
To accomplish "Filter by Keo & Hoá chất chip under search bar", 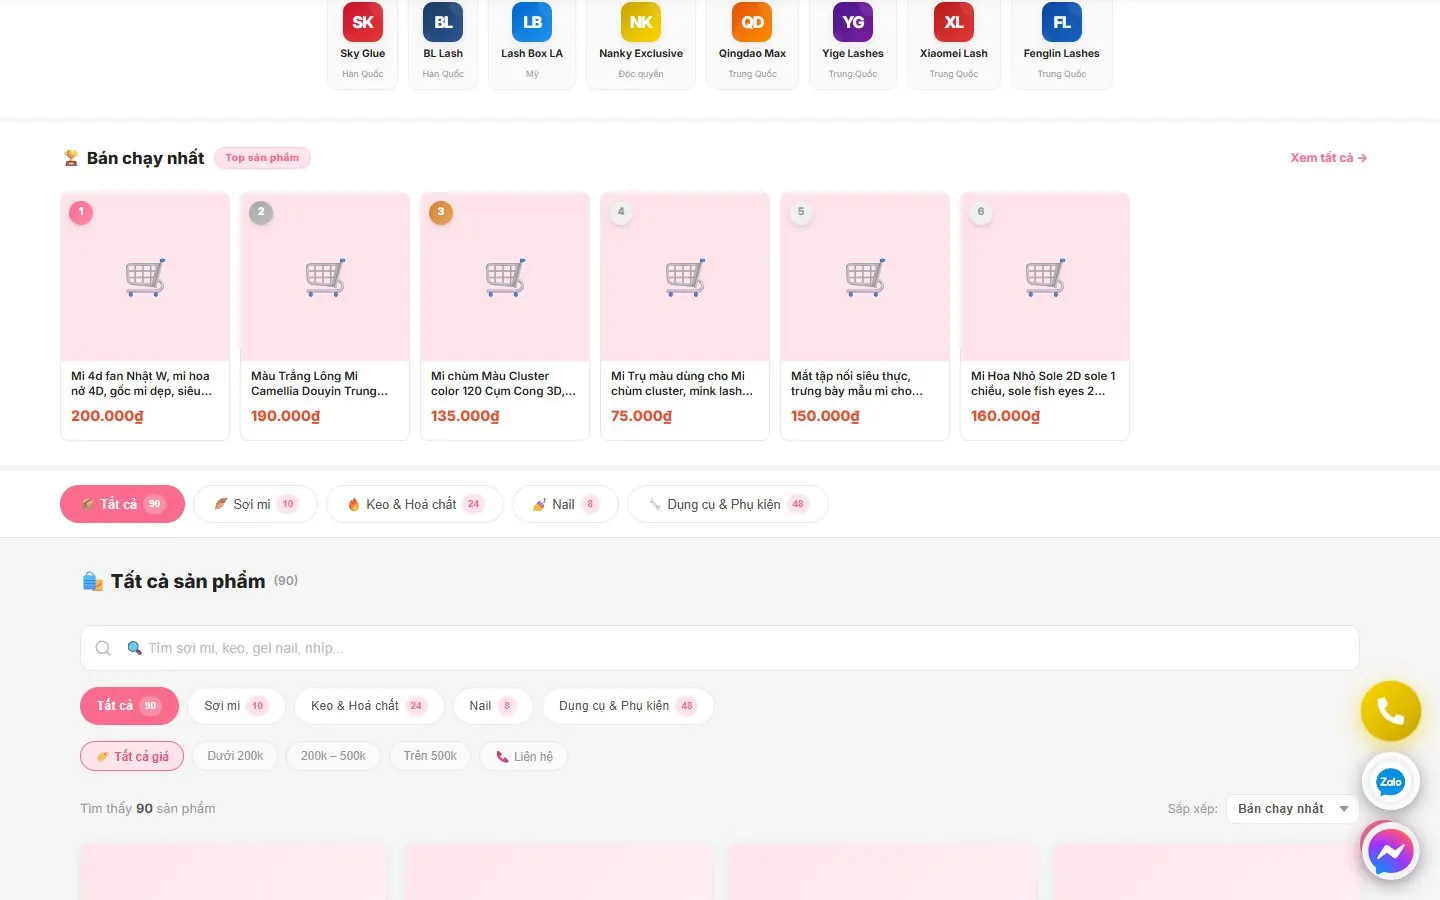I will coord(369,706).
